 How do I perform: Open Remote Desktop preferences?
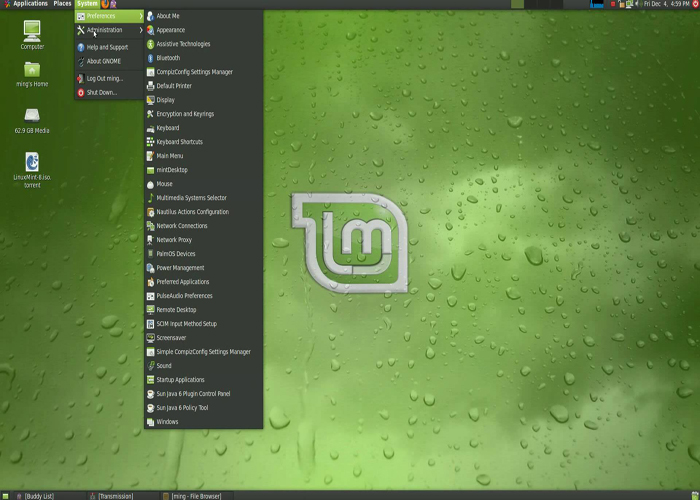tap(203, 310)
